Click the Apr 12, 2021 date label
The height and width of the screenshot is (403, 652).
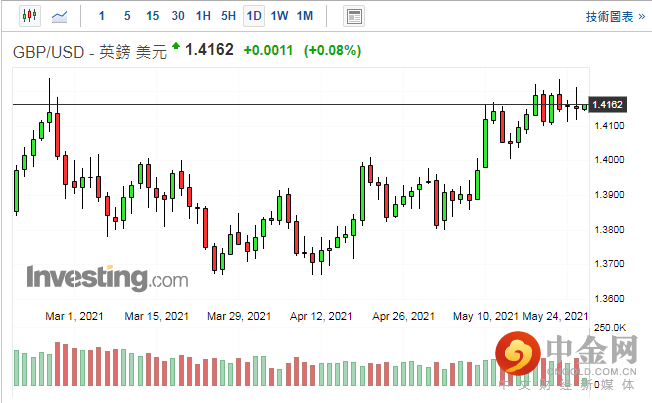[x=321, y=316]
